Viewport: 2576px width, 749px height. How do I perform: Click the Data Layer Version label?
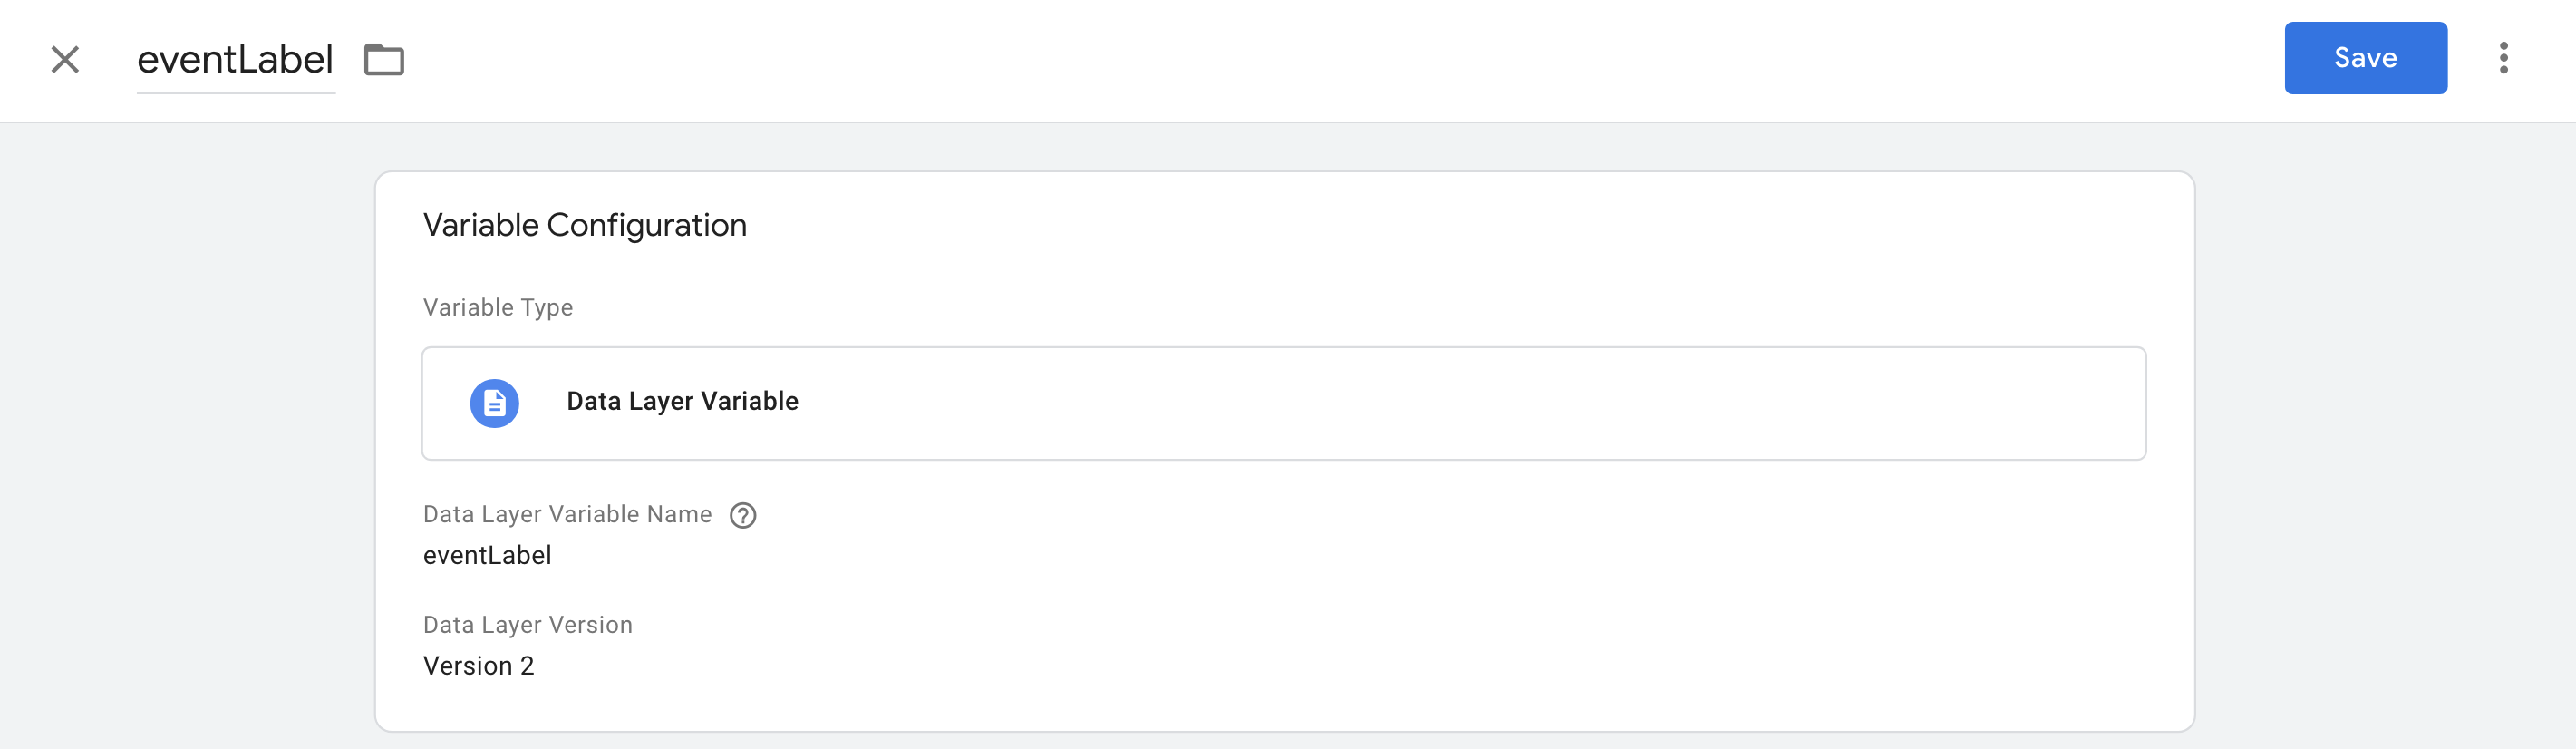click(527, 625)
